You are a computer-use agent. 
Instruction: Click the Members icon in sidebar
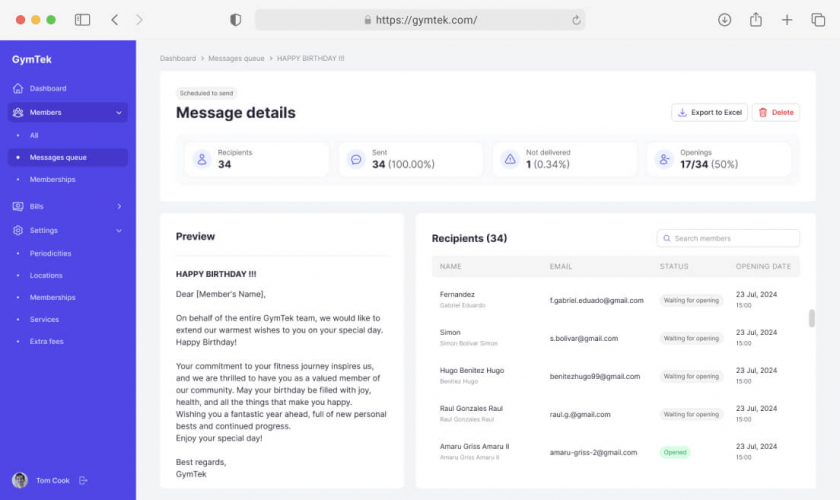coord(18,113)
